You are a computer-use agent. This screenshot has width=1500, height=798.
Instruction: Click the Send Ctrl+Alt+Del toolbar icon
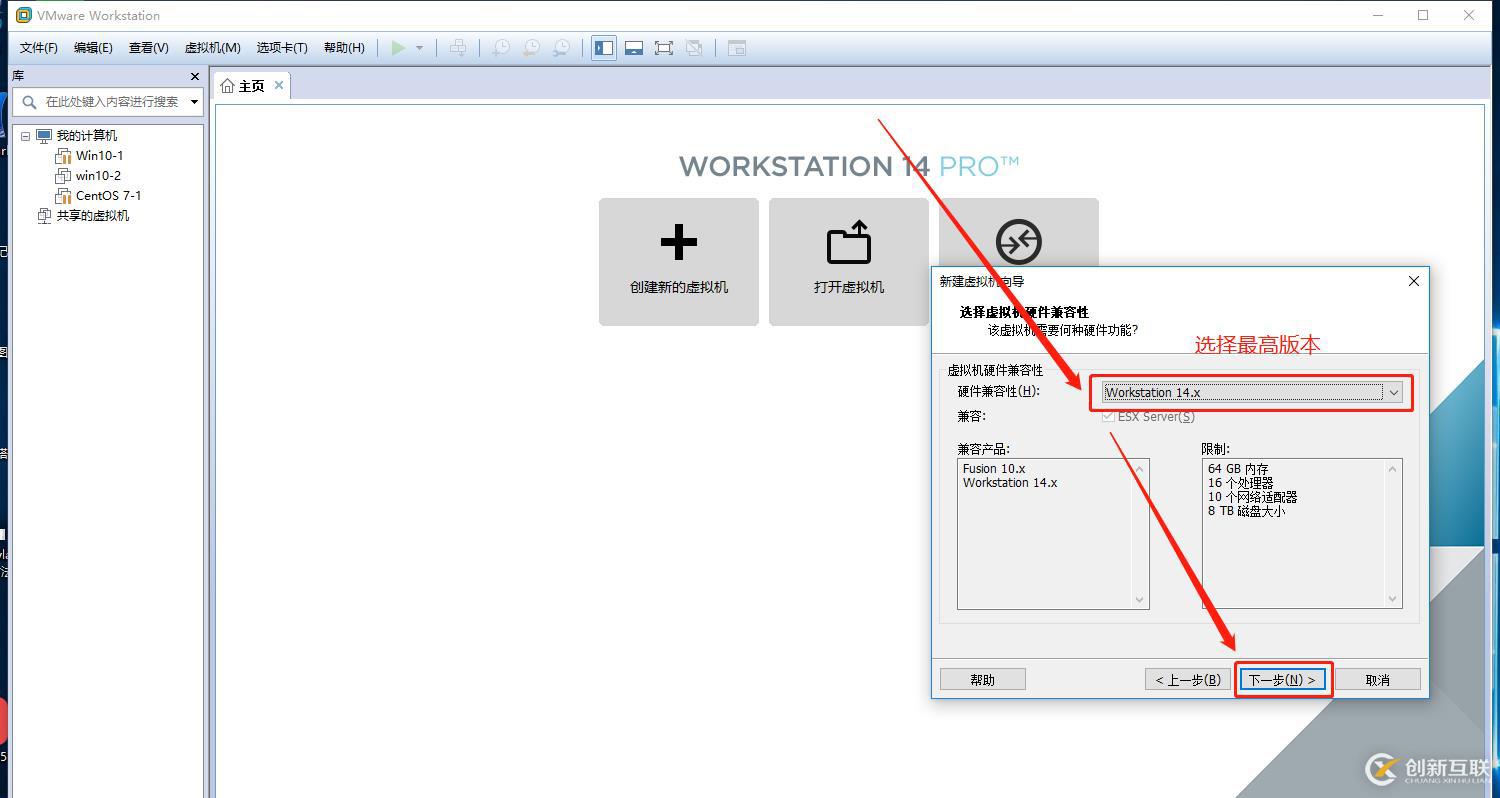[x=457, y=48]
